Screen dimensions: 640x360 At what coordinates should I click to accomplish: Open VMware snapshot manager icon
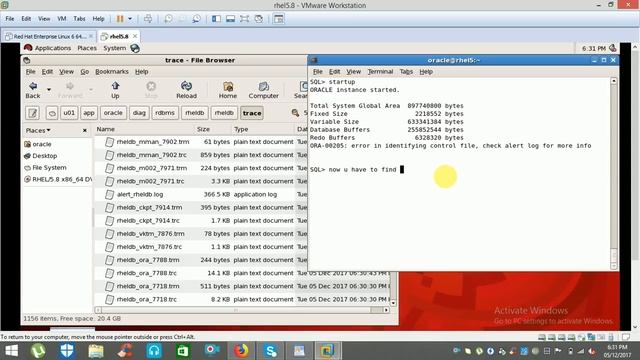pyautogui.click(x=196, y=19)
